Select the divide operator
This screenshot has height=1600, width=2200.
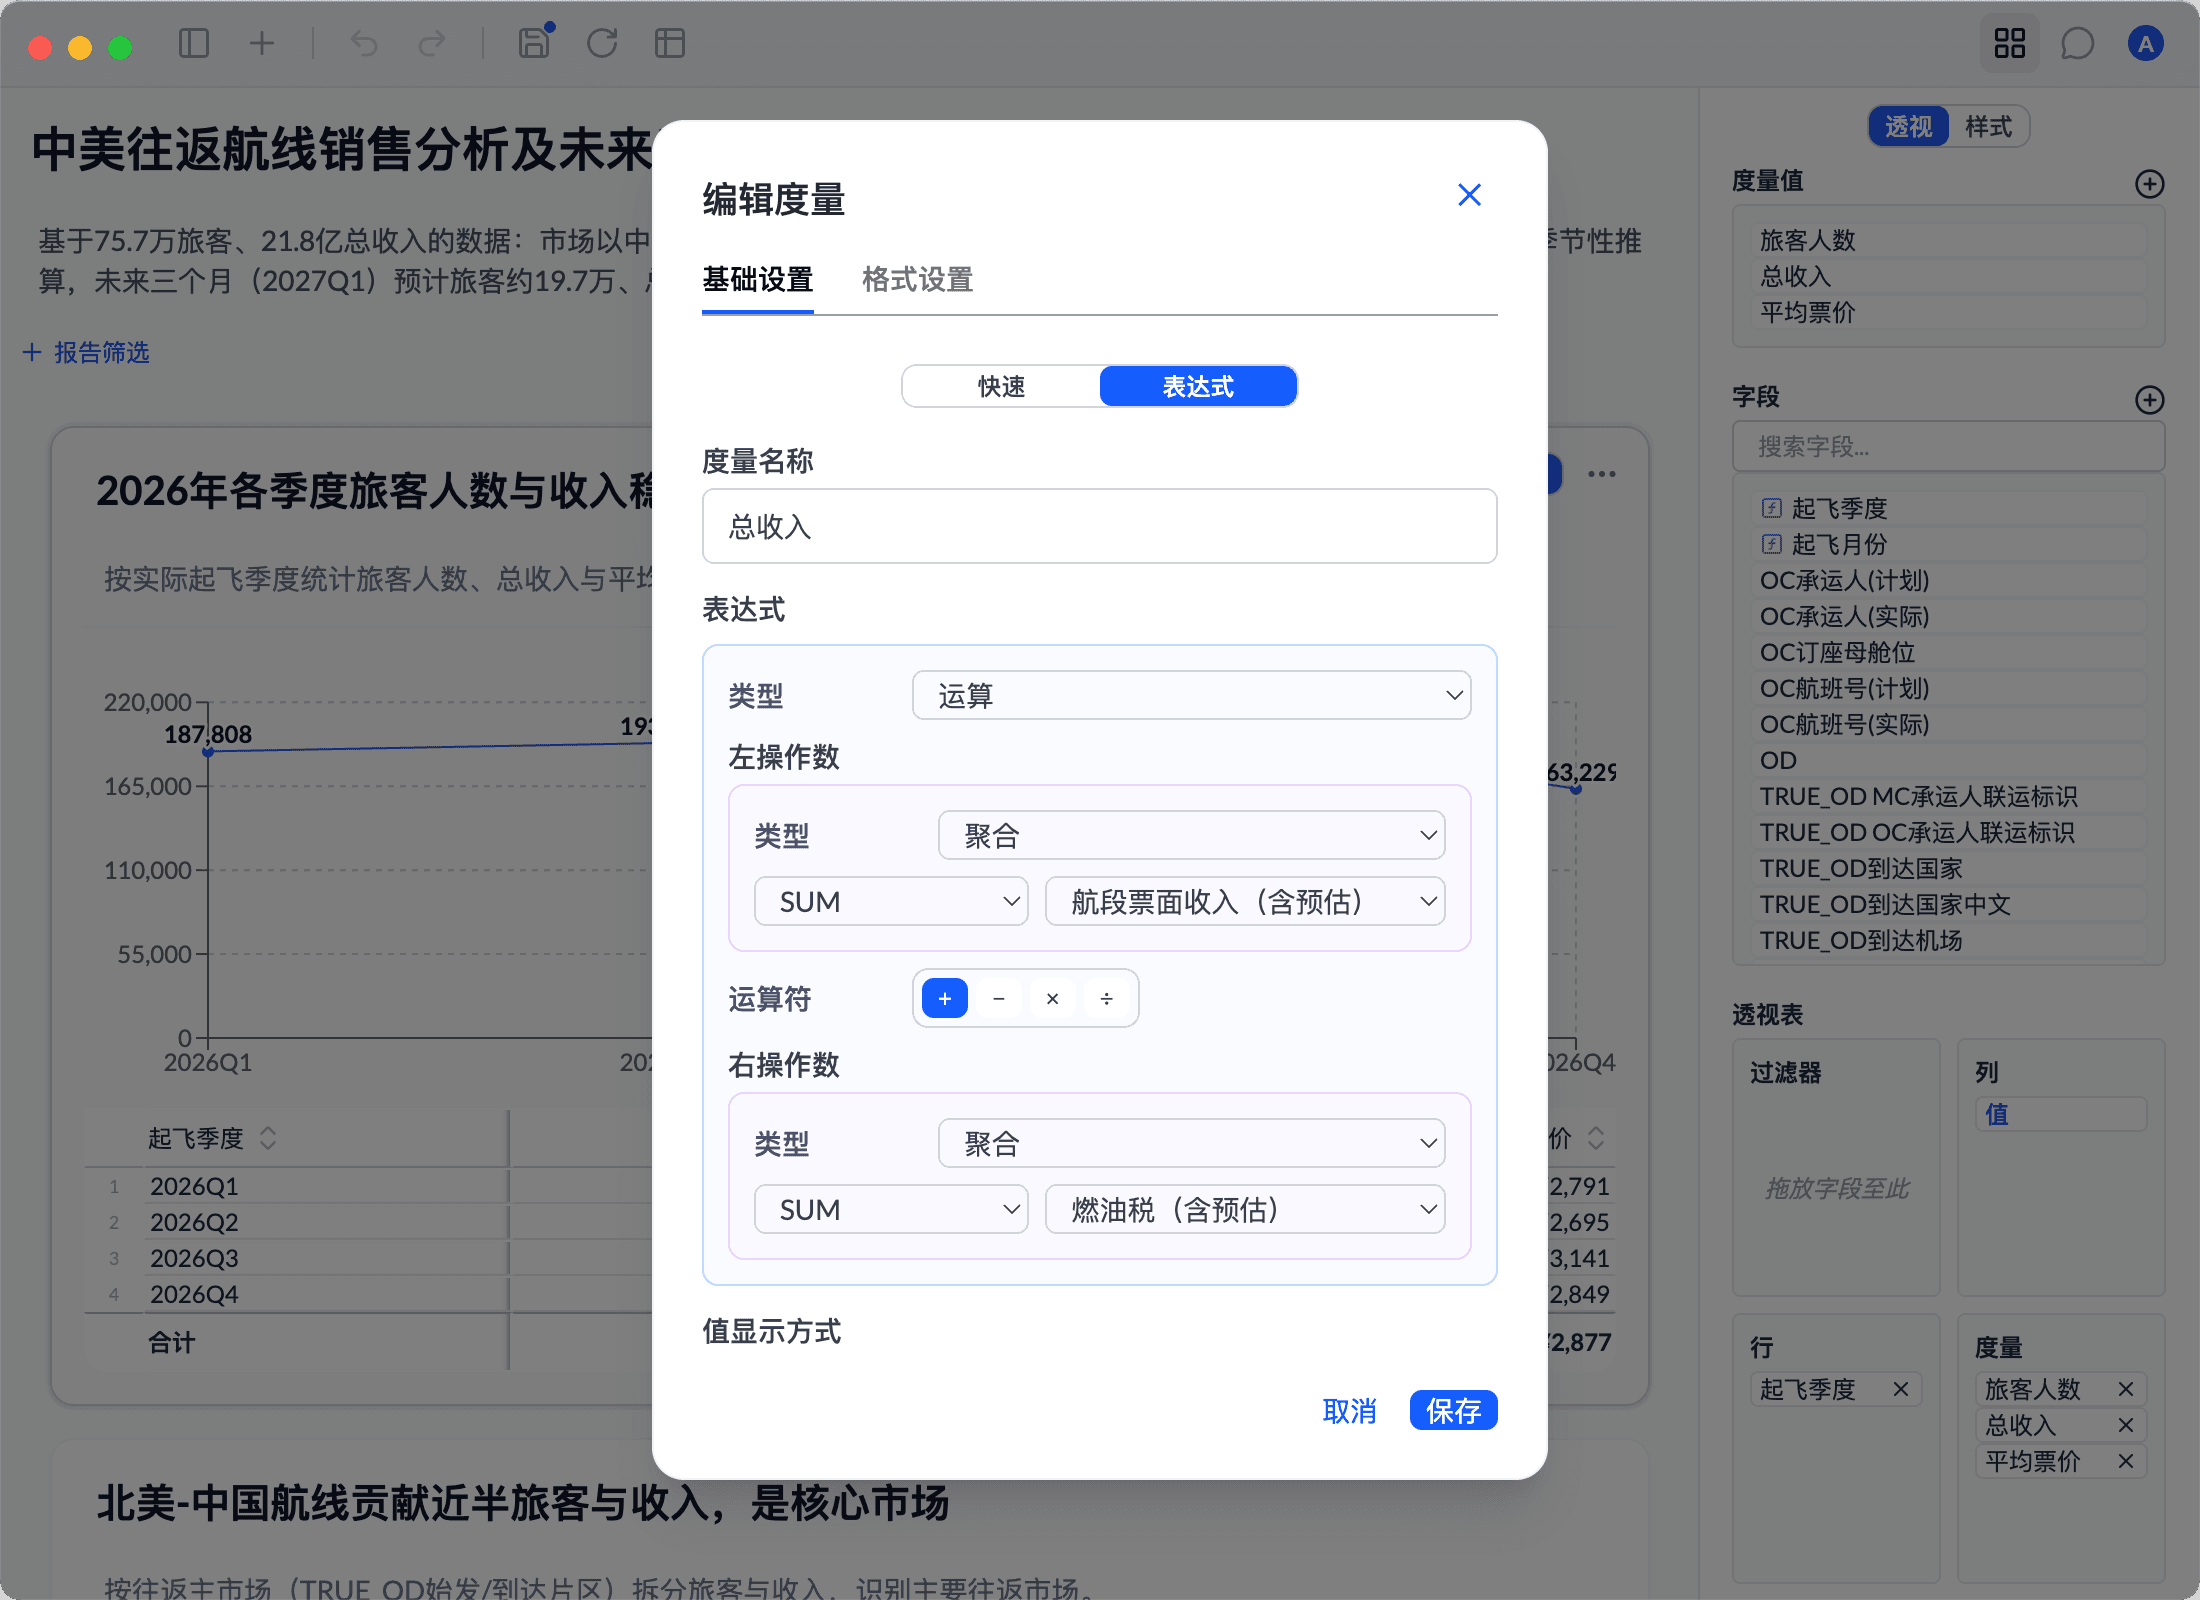1107,998
